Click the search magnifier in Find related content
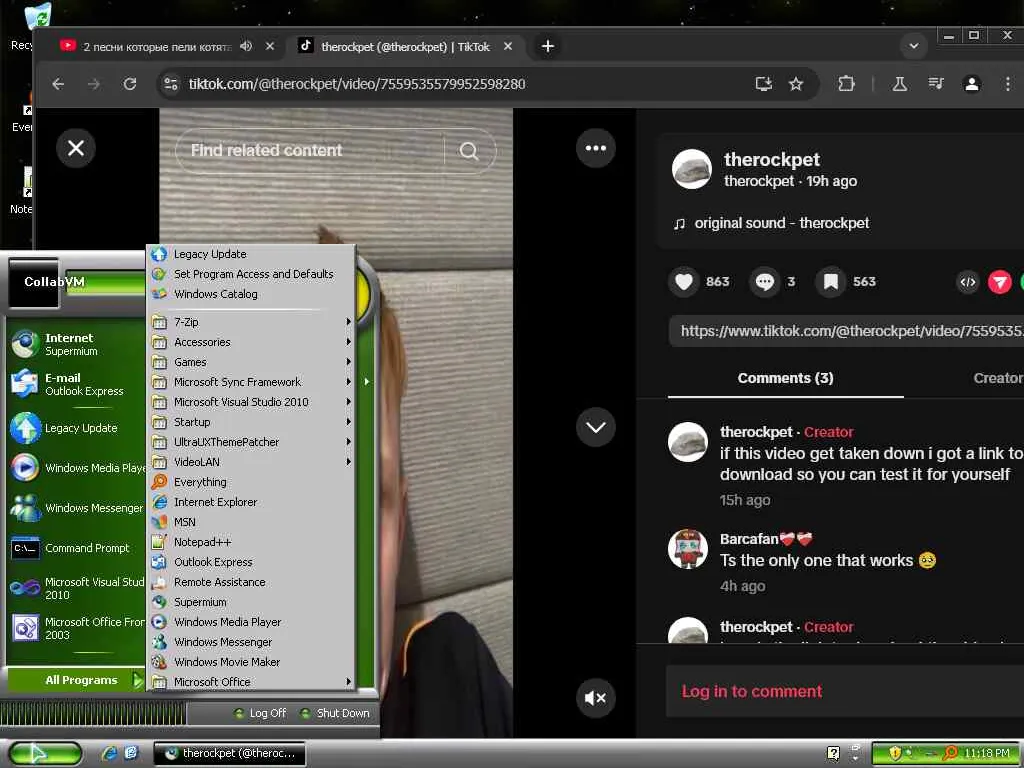Viewport: 1024px width, 768px height. point(469,151)
